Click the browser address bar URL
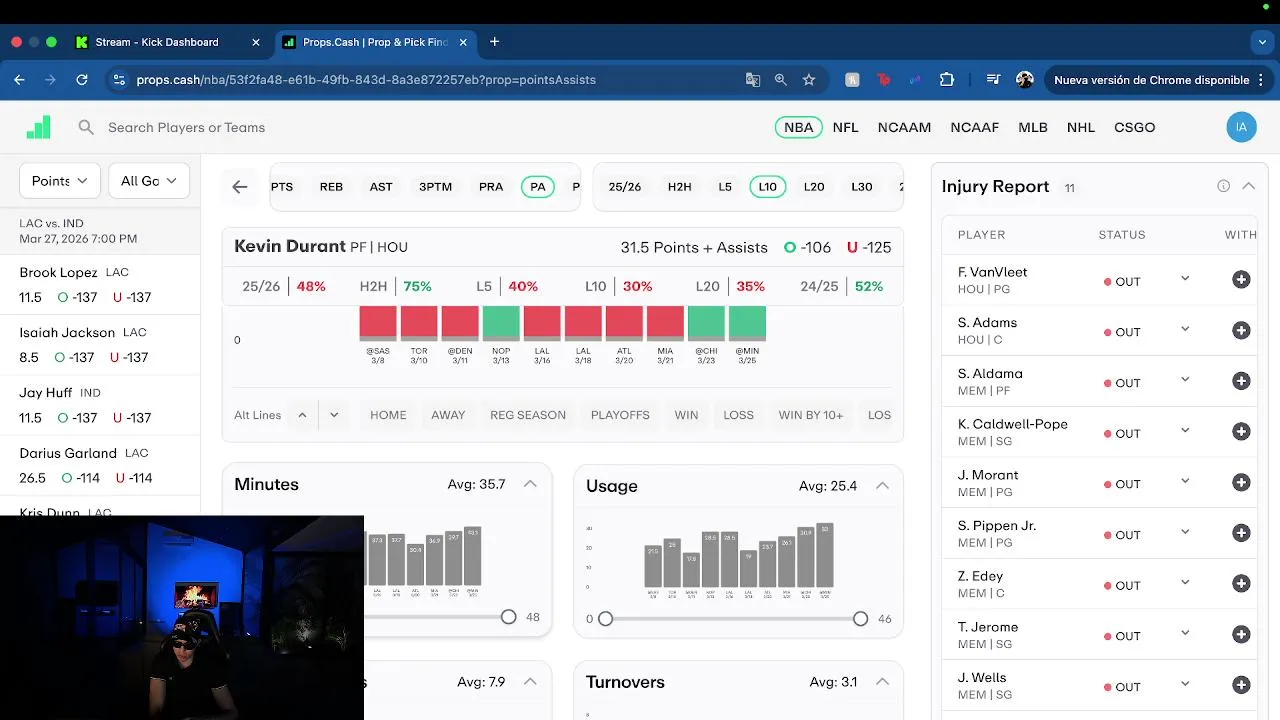 tap(366, 80)
